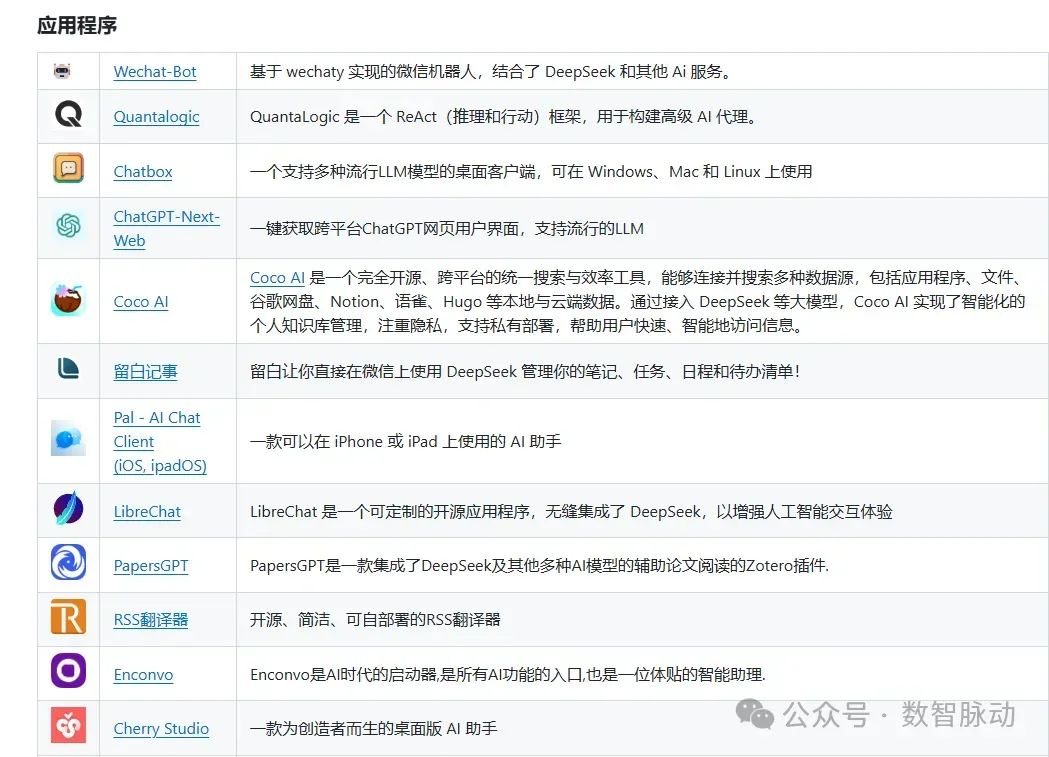
Task: Click text '开源、简洁、可自部署的RSS翻译器'
Action: (375, 620)
